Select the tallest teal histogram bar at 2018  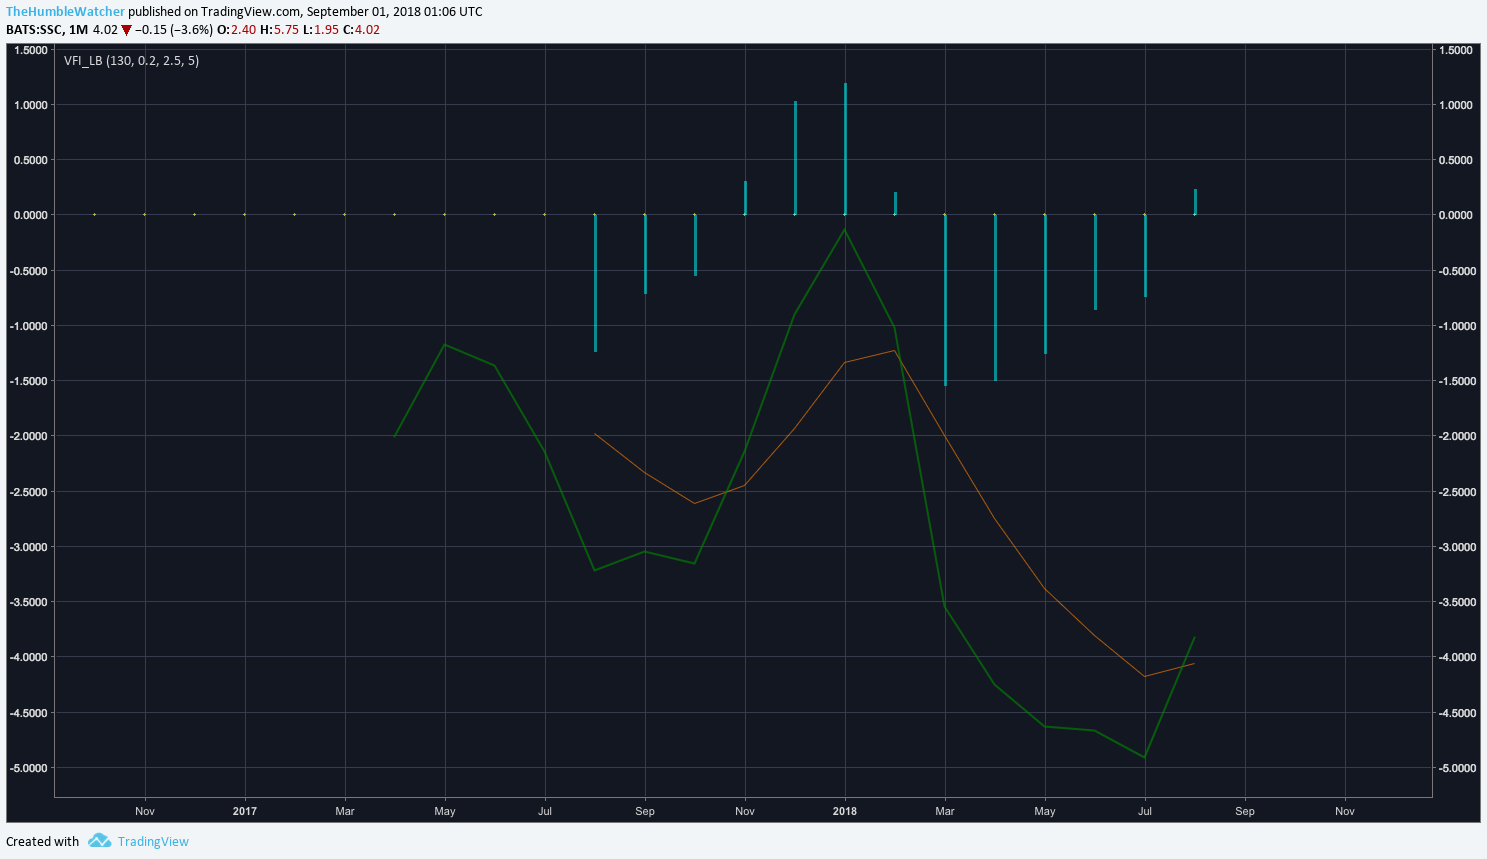[845, 149]
